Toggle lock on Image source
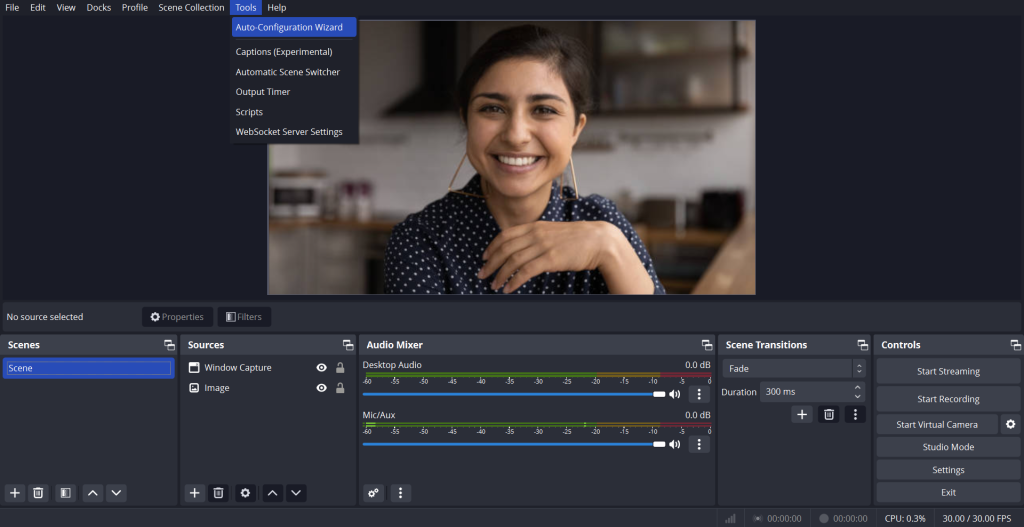 [x=340, y=388]
